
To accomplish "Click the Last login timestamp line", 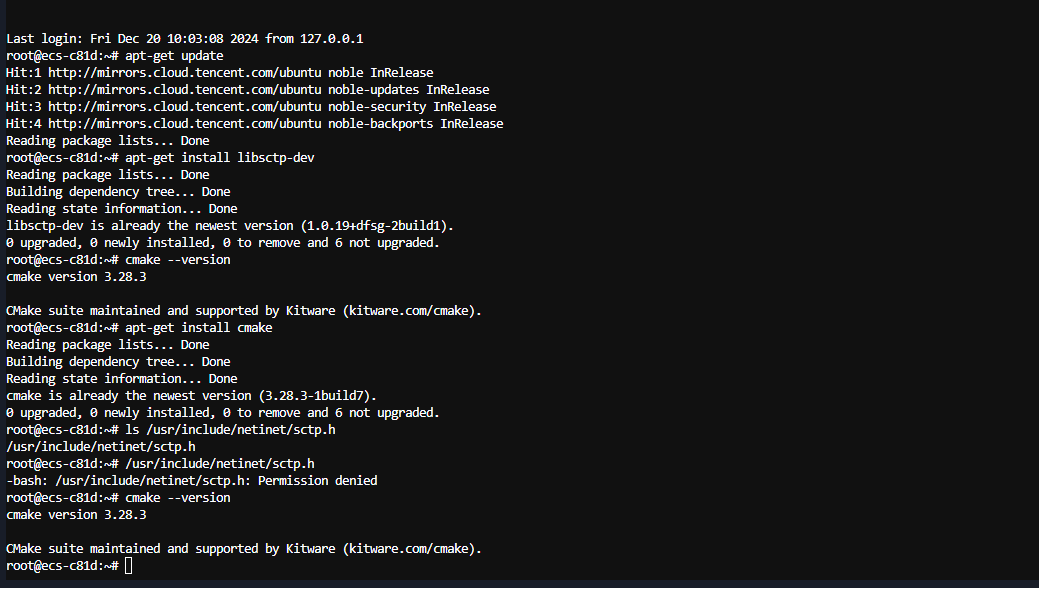I will (x=185, y=38).
